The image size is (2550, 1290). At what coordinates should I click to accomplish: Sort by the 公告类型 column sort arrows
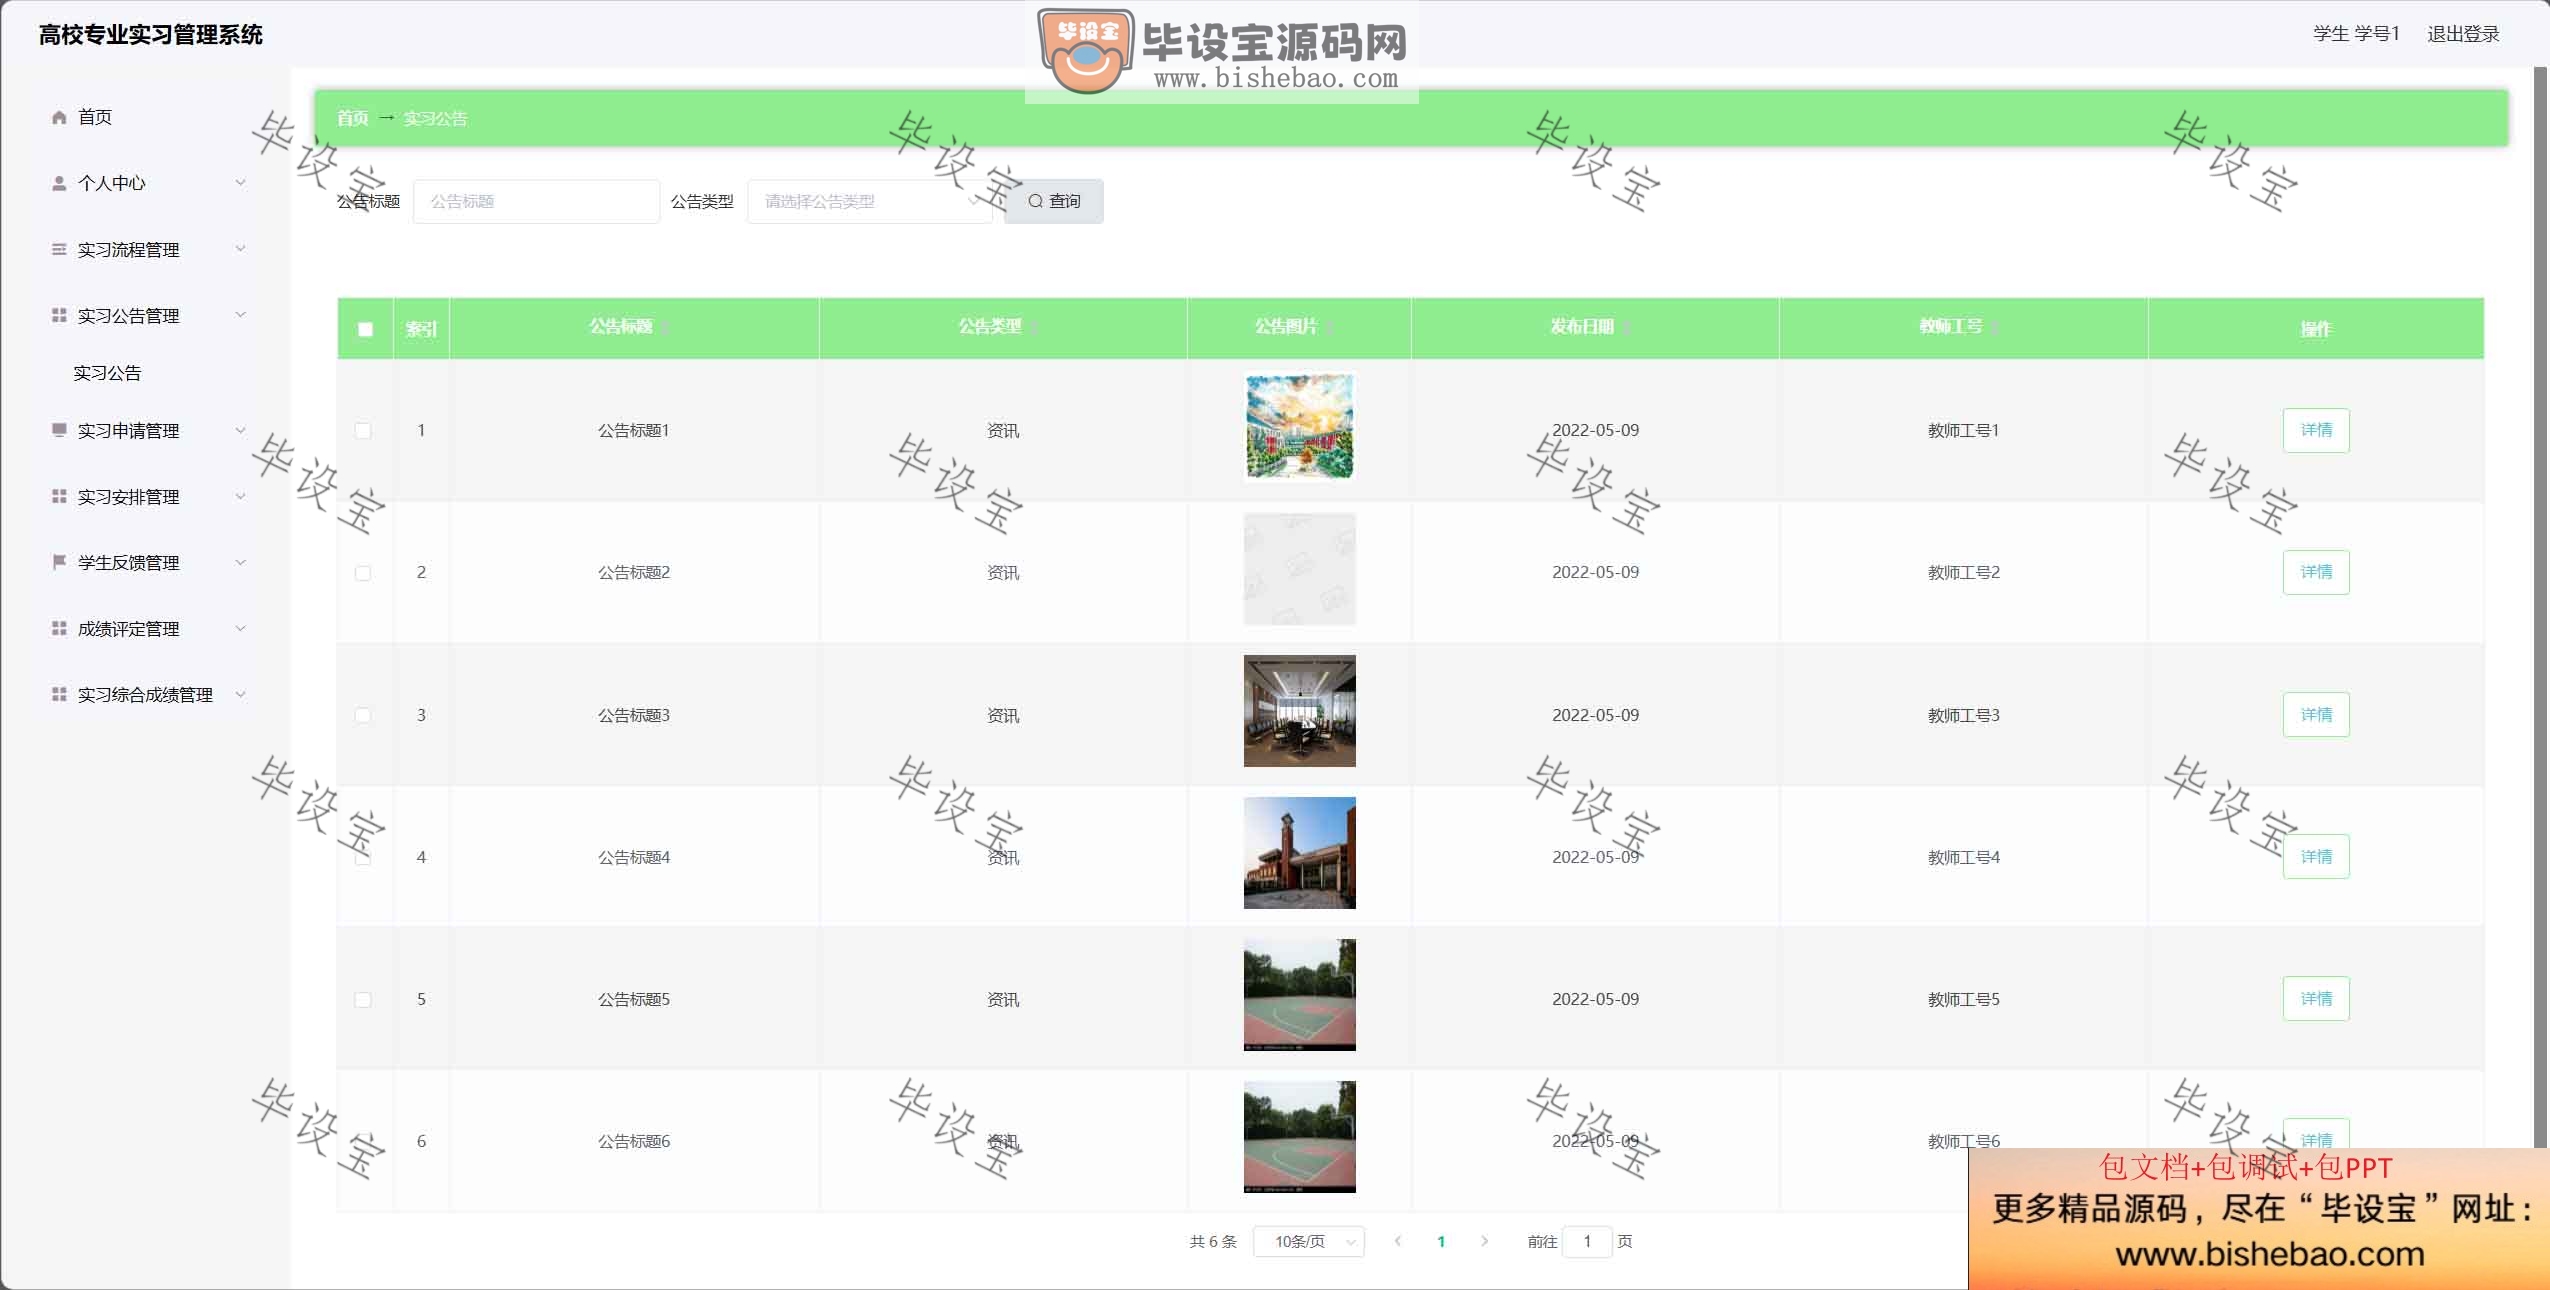(1034, 327)
